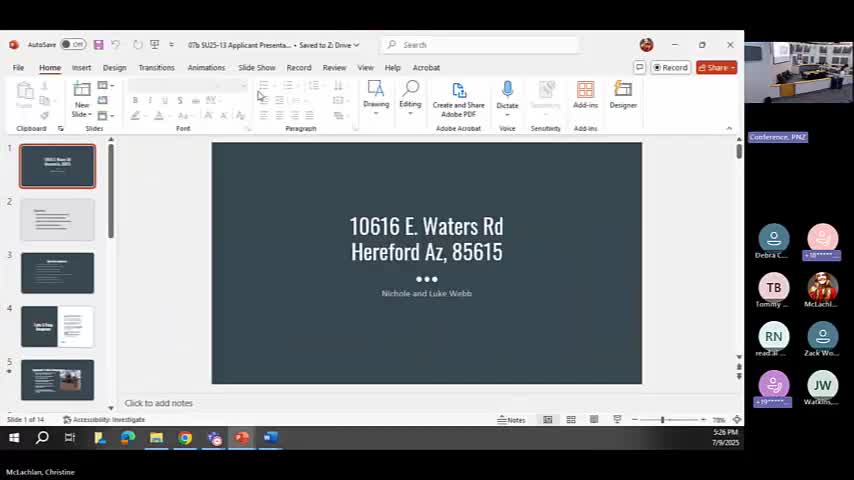Click the slide title 10616 E. Waters Rd
This screenshot has height=480, width=854.
[426, 227]
